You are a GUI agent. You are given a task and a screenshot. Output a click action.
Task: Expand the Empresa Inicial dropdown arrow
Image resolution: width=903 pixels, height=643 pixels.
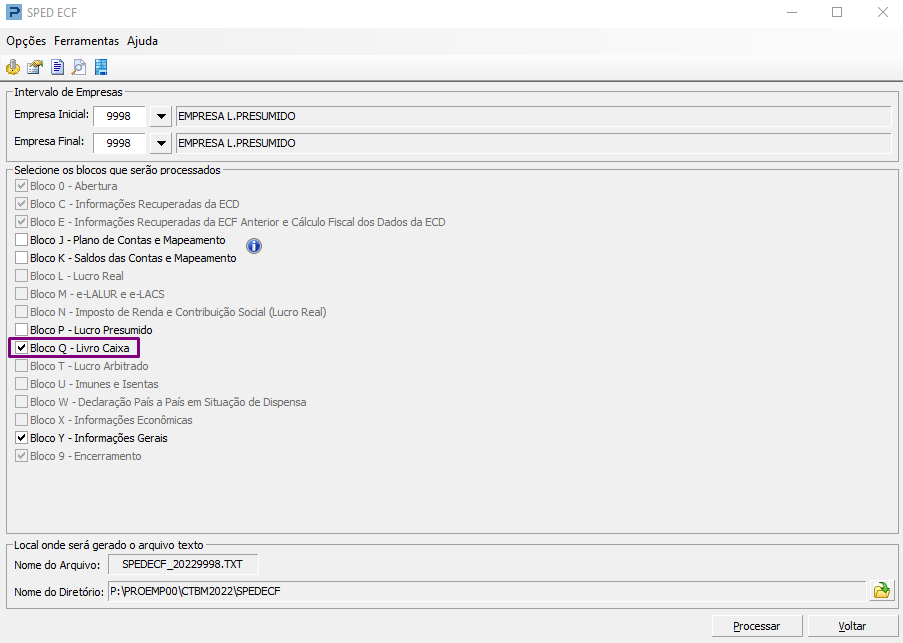point(161,116)
